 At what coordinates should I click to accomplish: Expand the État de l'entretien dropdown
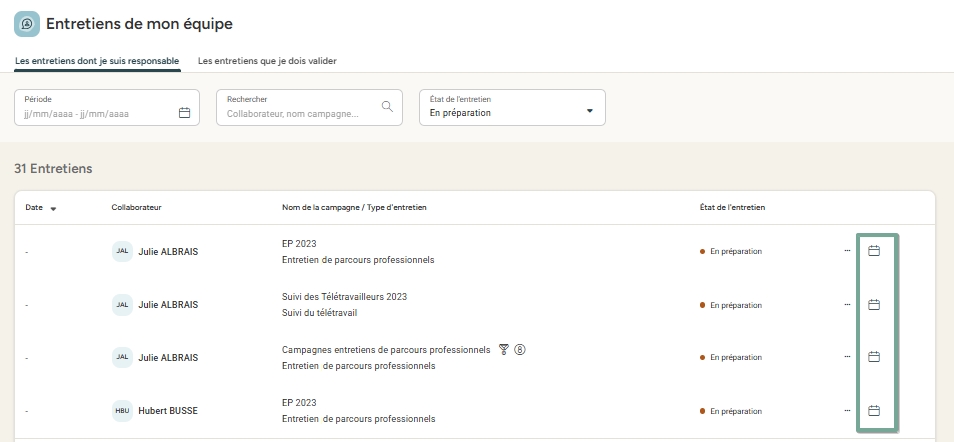(589, 111)
